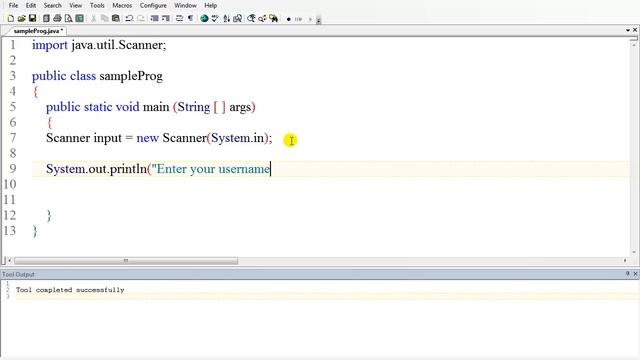The image size is (640, 360).
Task: Run spell check from the toolbar
Action: [x=215, y=18]
